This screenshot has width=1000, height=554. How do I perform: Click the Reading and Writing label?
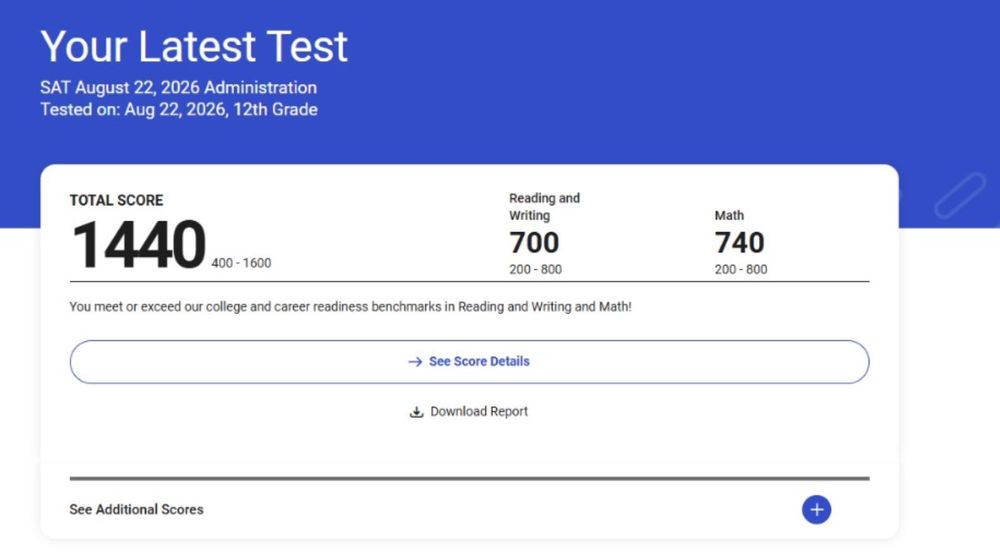545,207
